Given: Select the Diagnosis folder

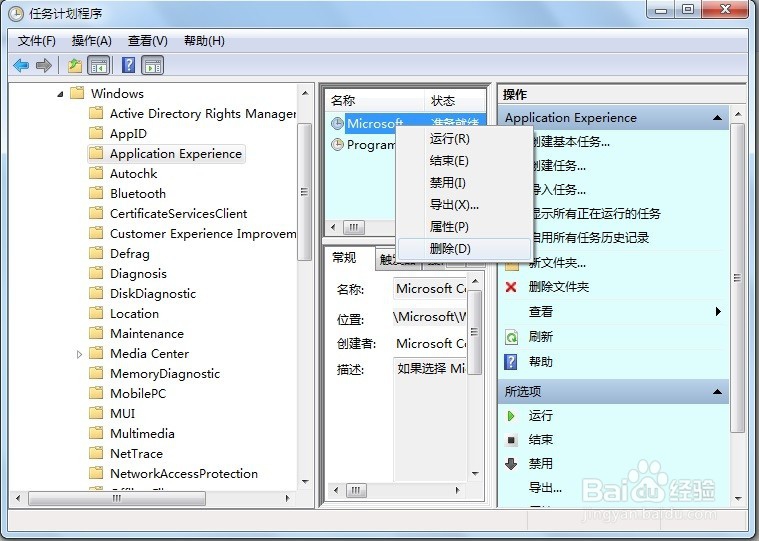Looking at the screenshot, I should [138, 273].
